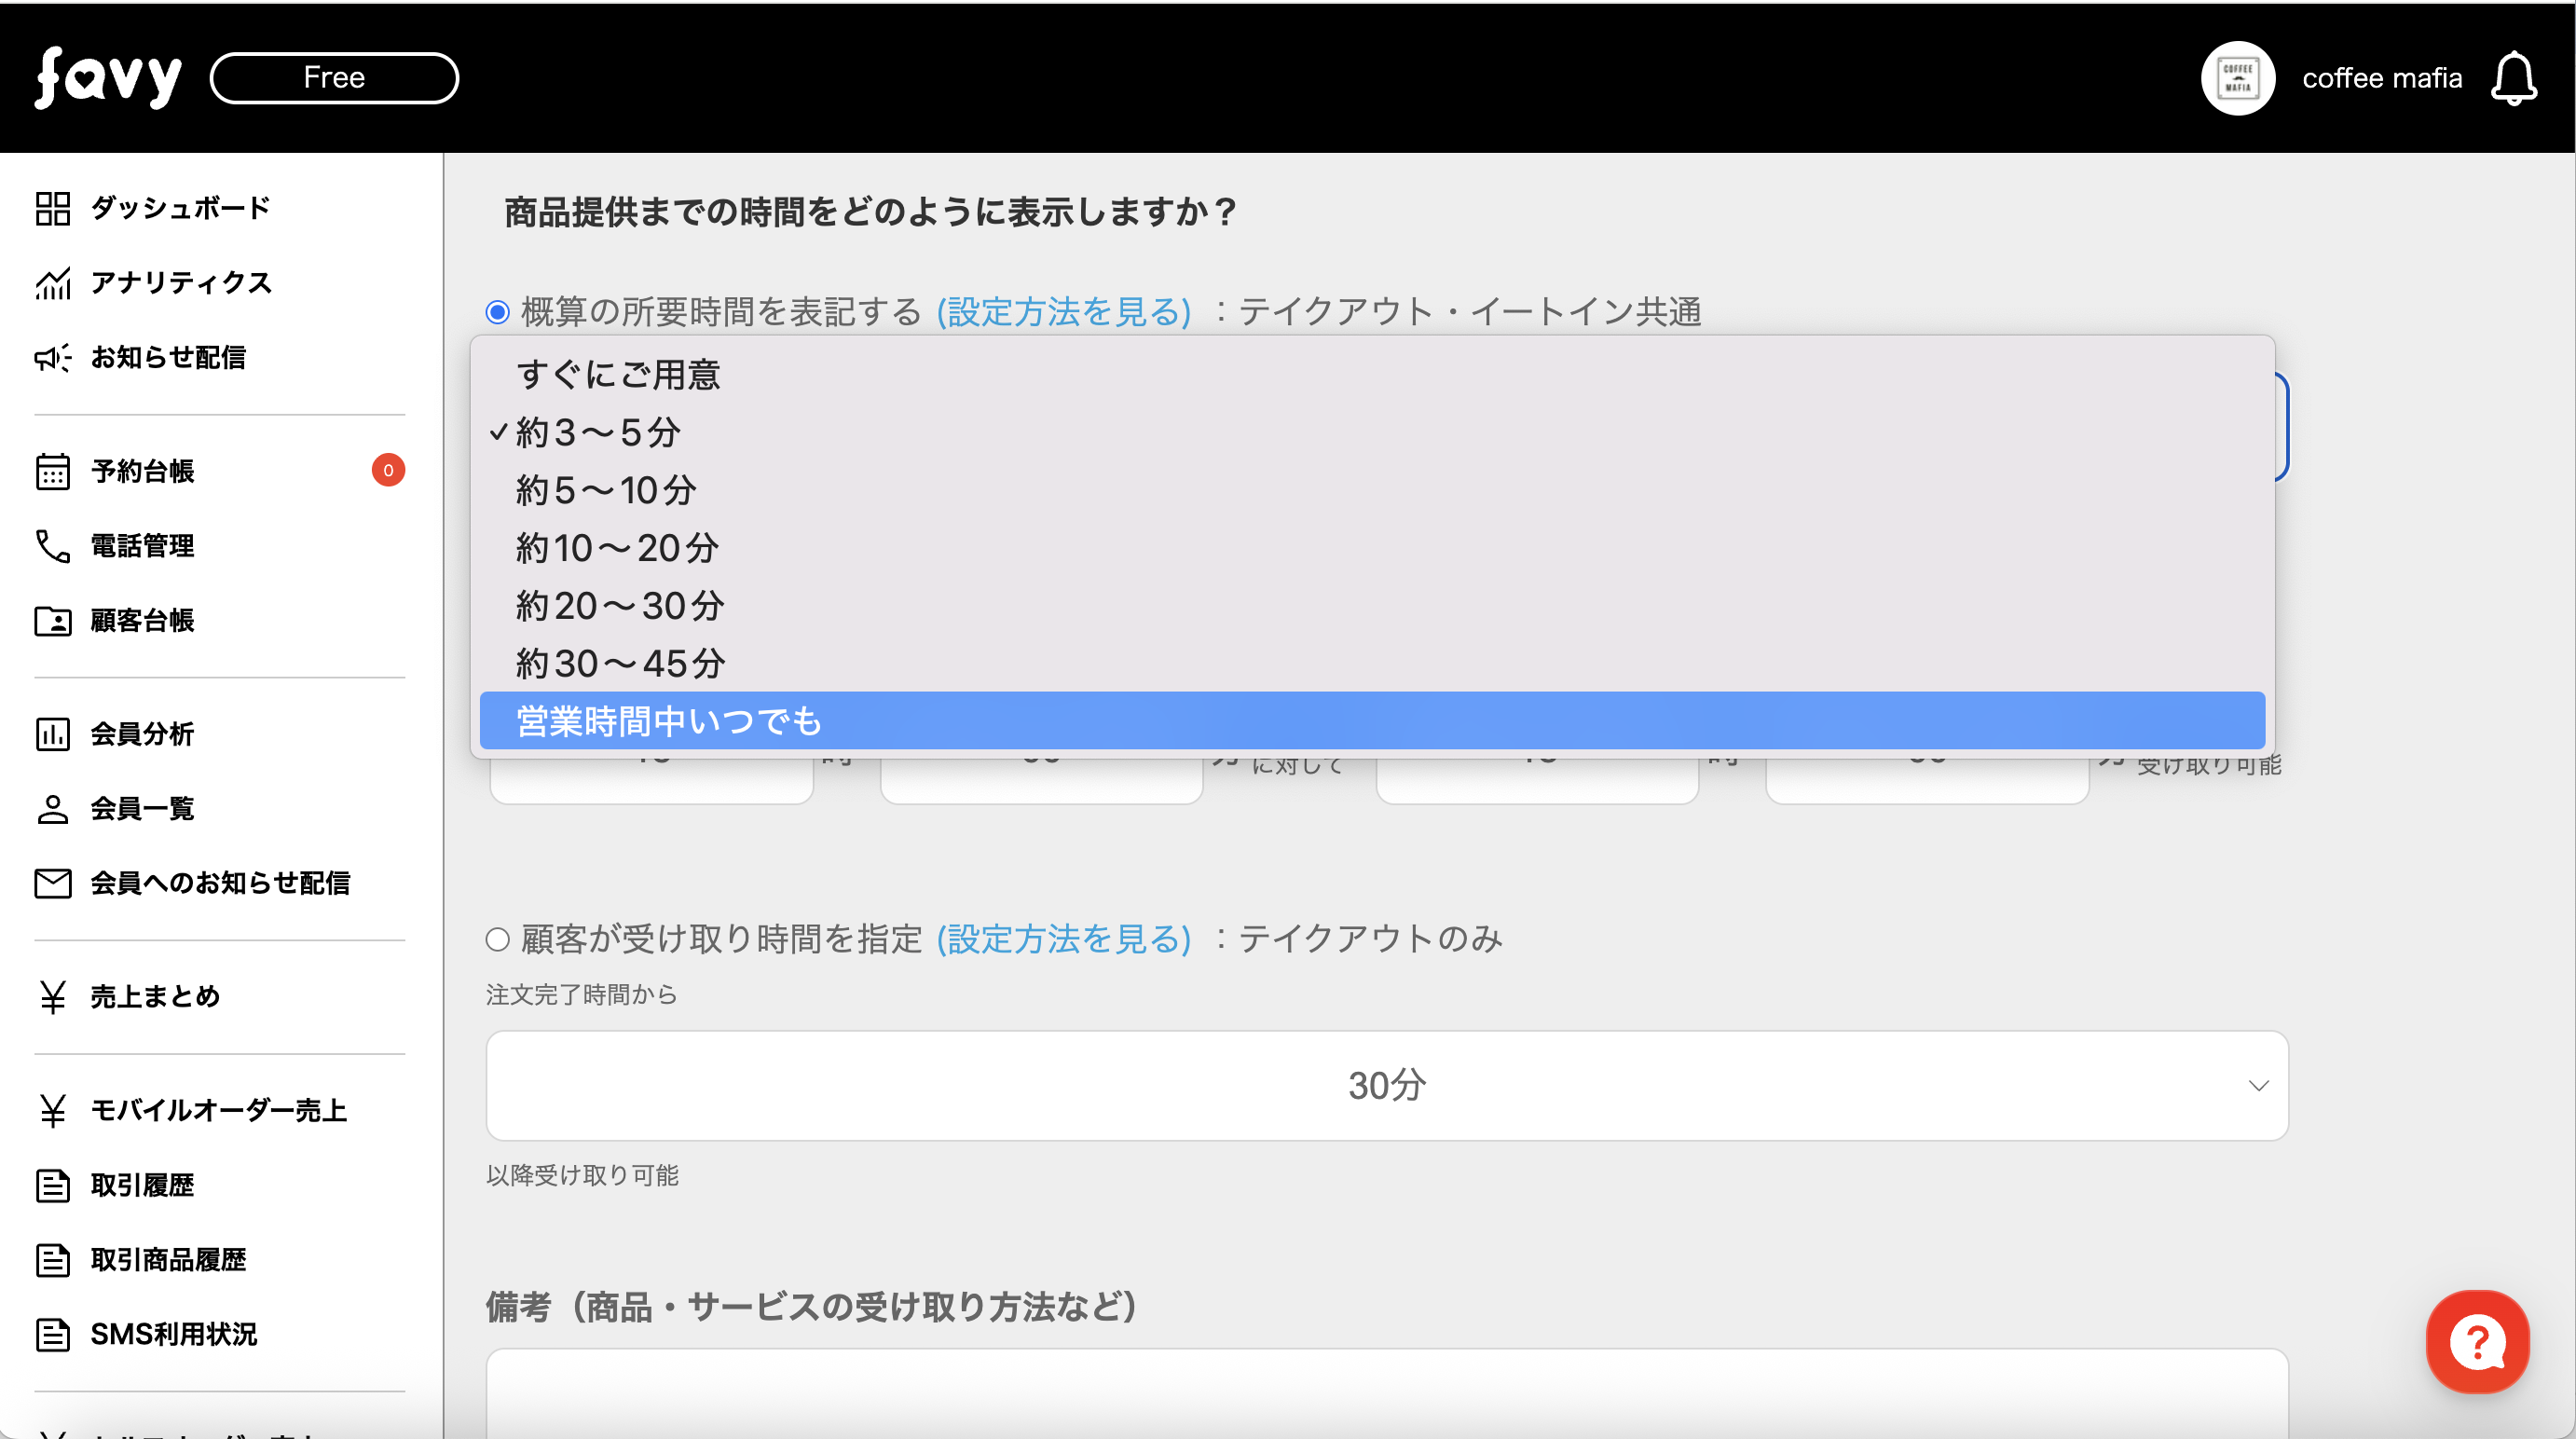Open 会員一覧 menu label

pos(142,808)
